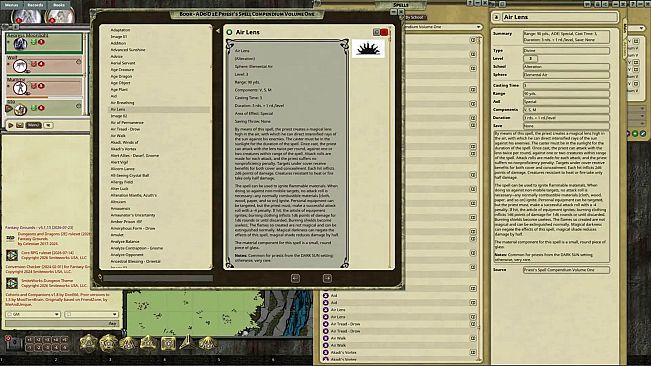Image resolution: width=651 pixels, height=366 pixels.
Task: Toggle Wolf's friend-or-foe faction icon
Action: (34, 64)
